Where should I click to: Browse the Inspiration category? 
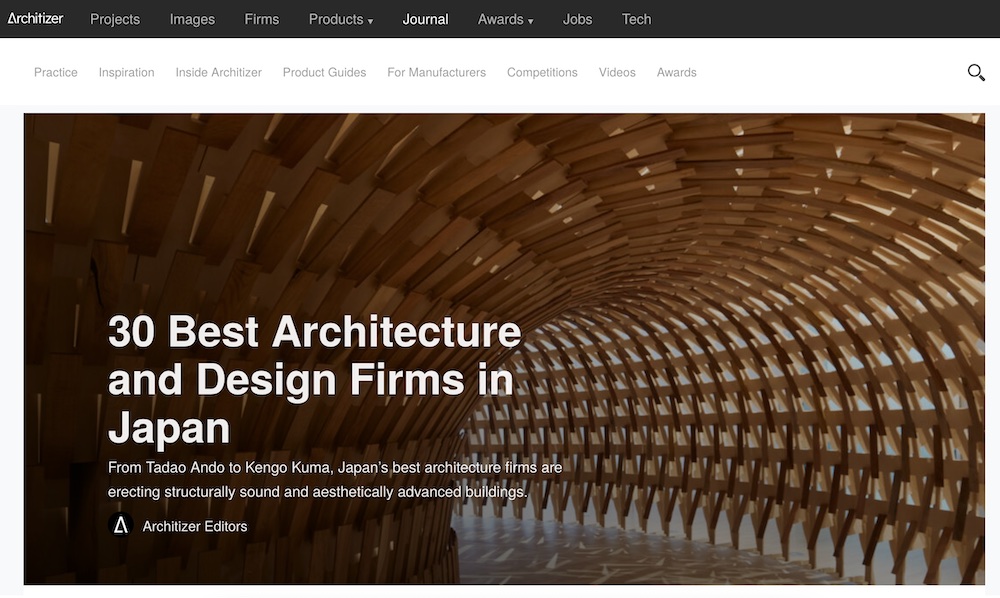coord(126,73)
